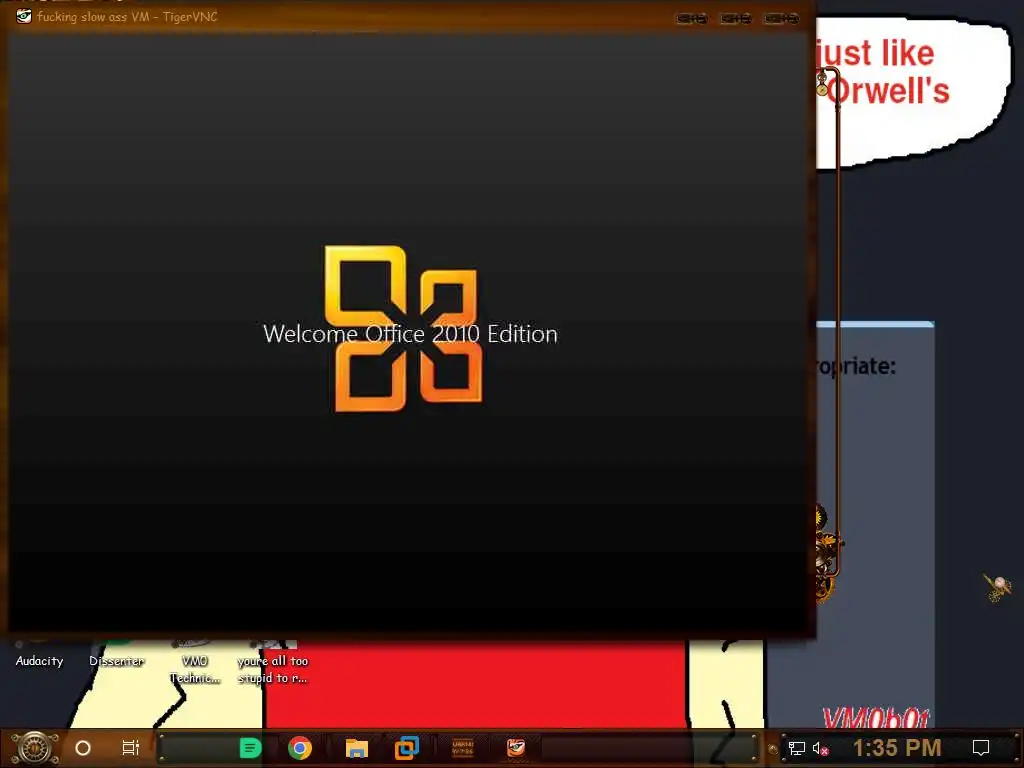Screen dimensions: 1024x768
Task: Click the small tray icon left of the network icon
Action: 773,749
